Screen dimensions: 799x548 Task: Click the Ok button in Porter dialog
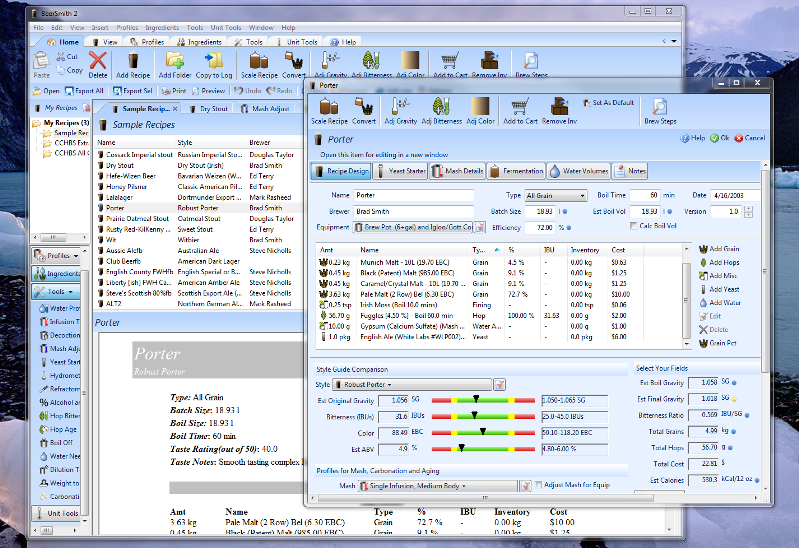pyautogui.click(x=720, y=138)
